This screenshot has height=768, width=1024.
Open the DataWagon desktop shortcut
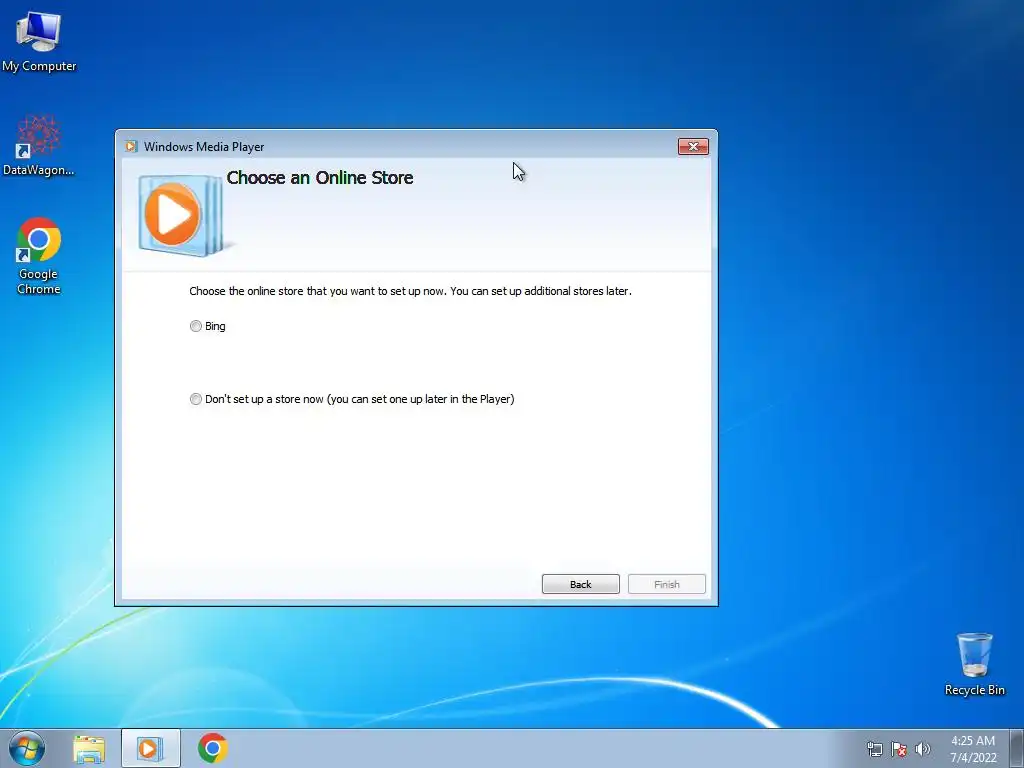coord(39,145)
